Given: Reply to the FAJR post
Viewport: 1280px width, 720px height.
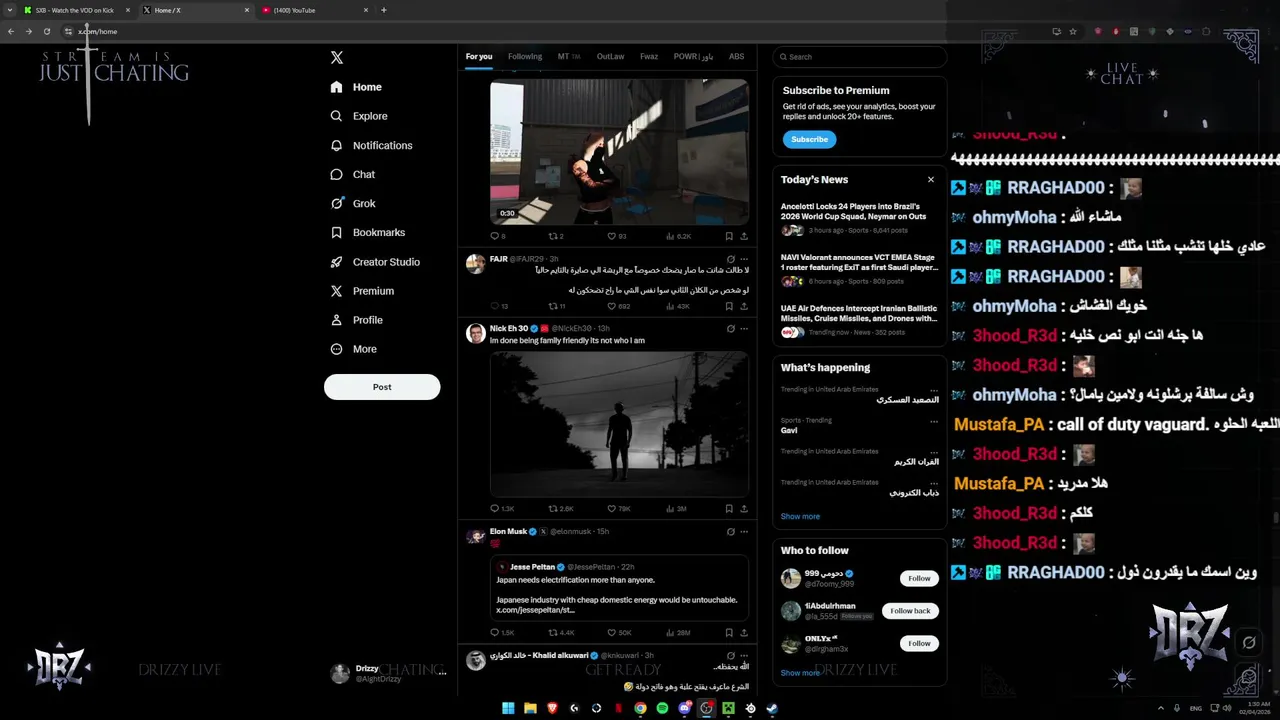Looking at the screenshot, I should 494,306.
